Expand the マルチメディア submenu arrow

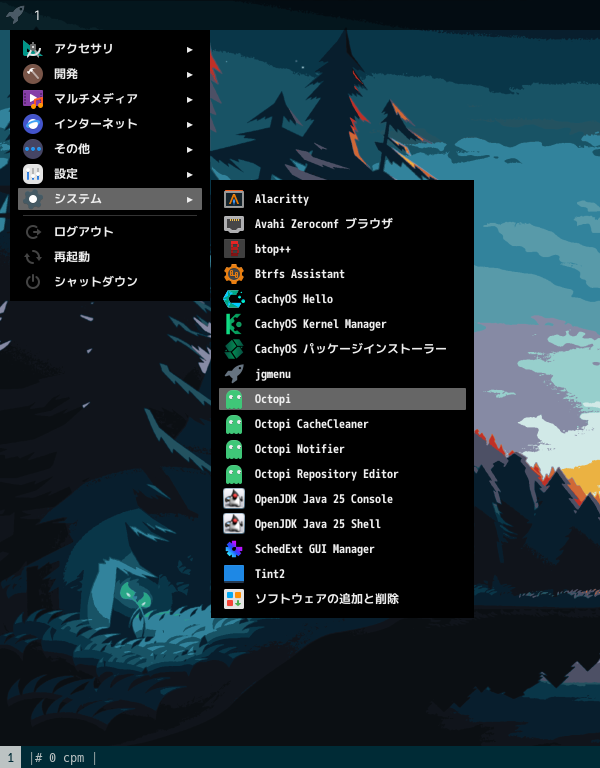(x=190, y=99)
